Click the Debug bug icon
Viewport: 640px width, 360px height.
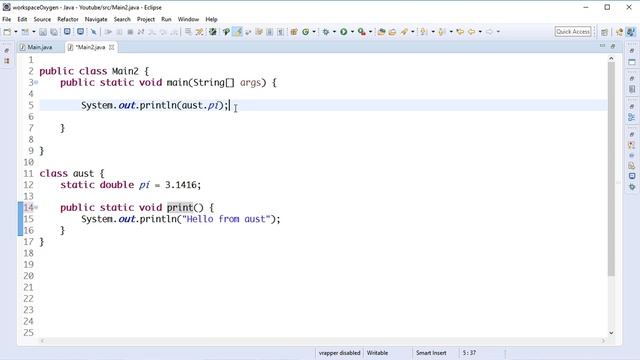(x=326, y=32)
